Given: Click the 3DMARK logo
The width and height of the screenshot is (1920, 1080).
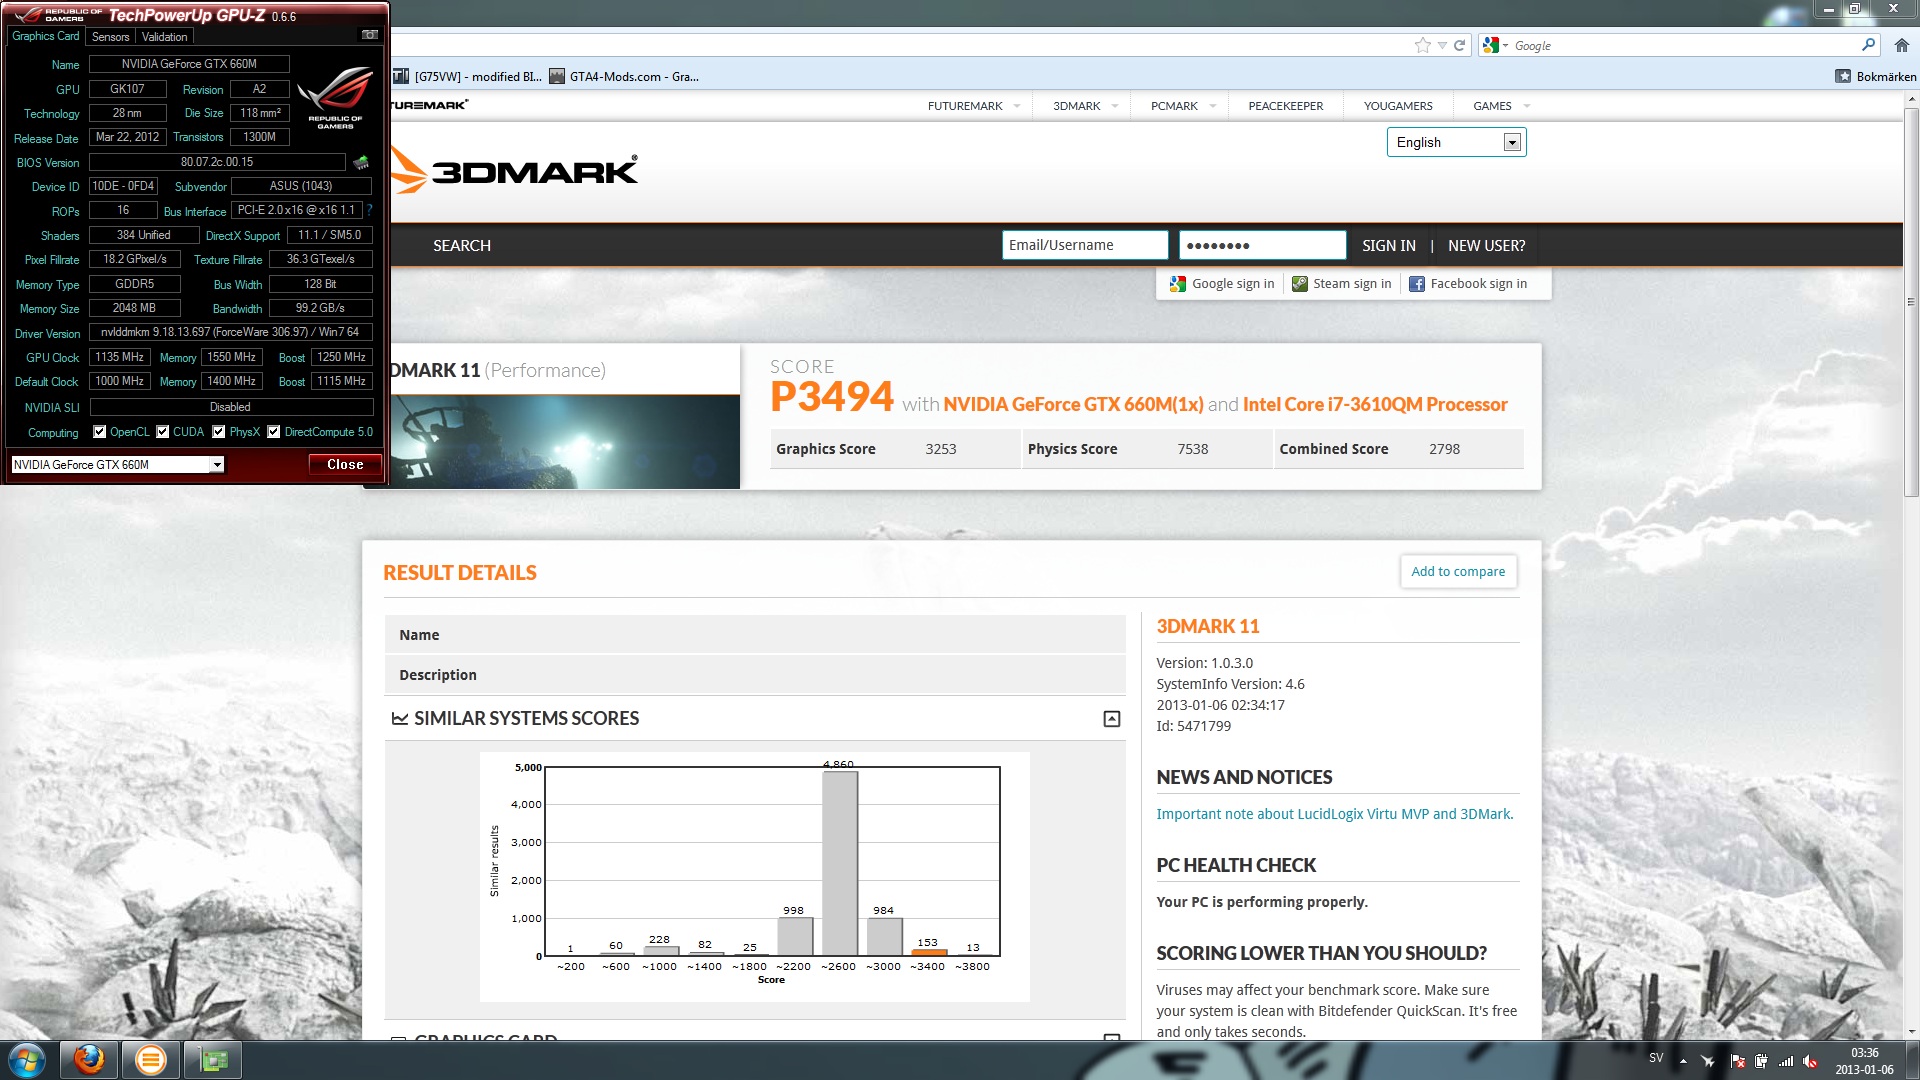Looking at the screenshot, I should [x=514, y=170].
